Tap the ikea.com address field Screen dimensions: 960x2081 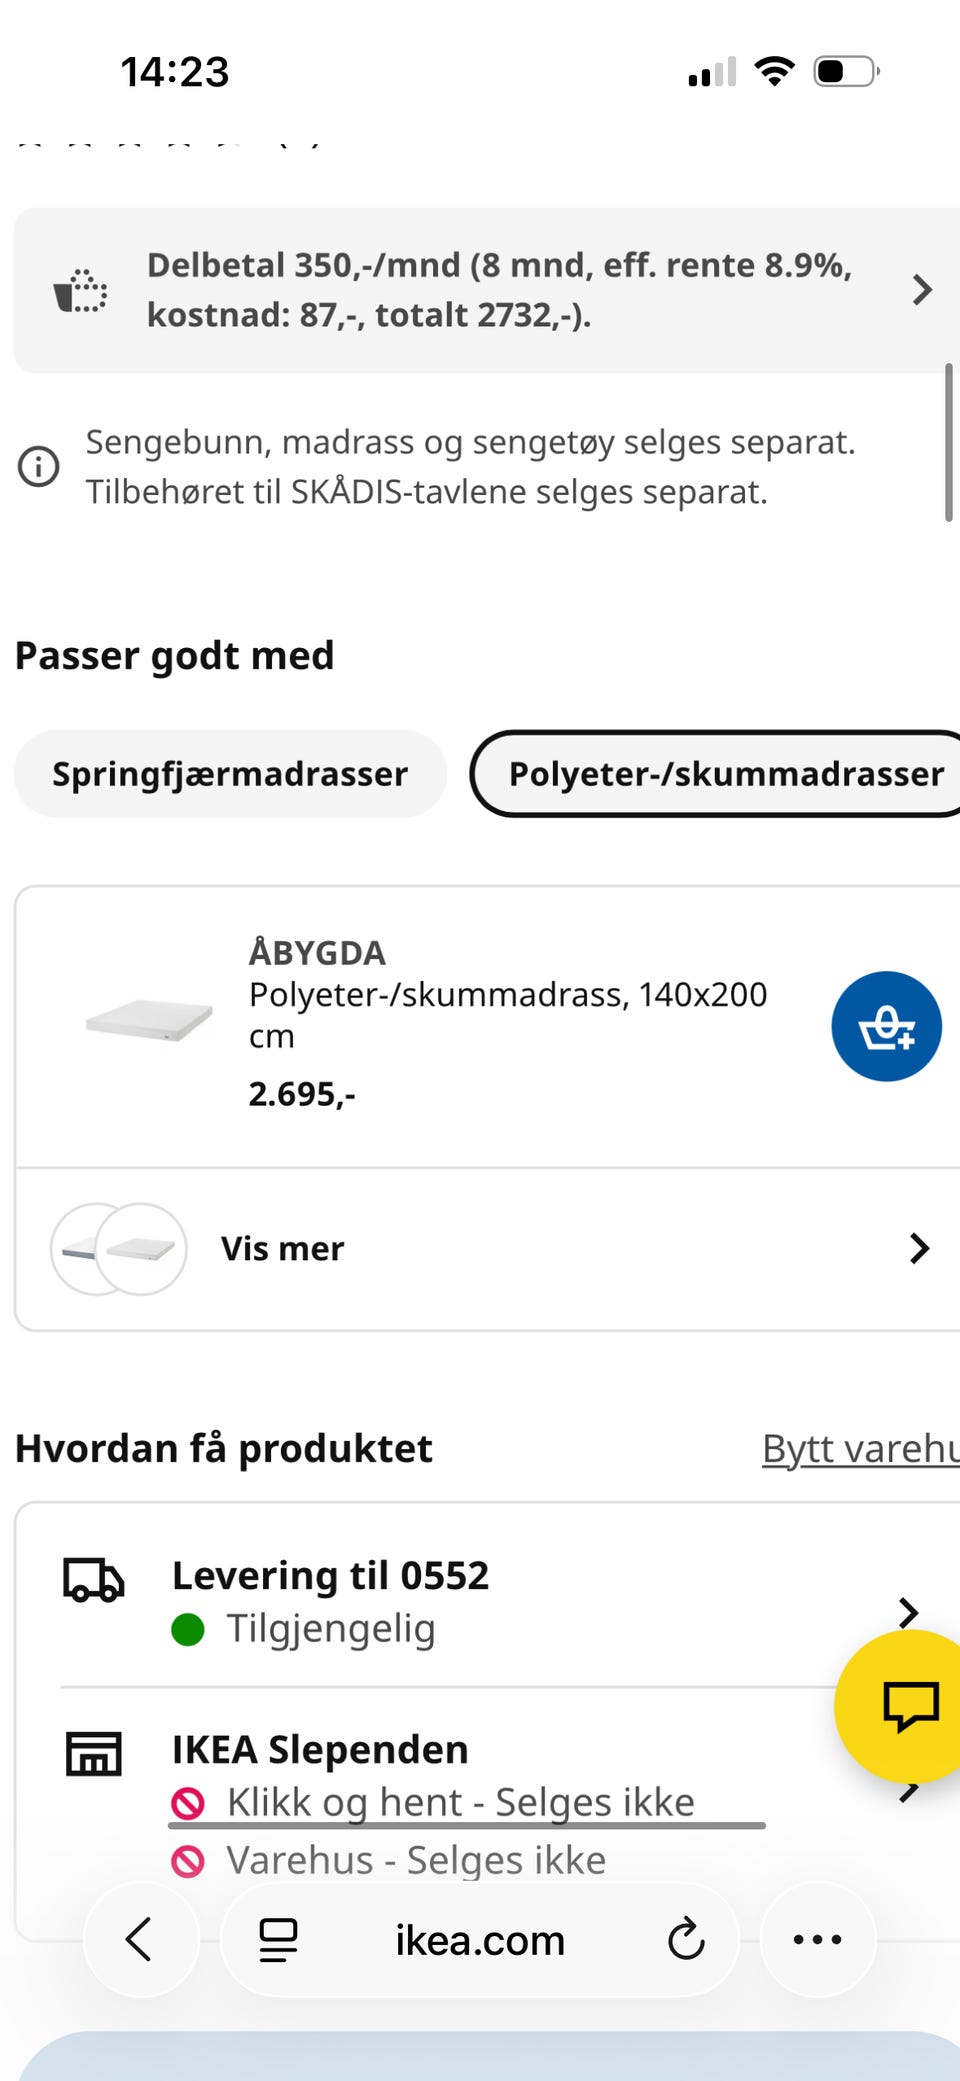480,1939
